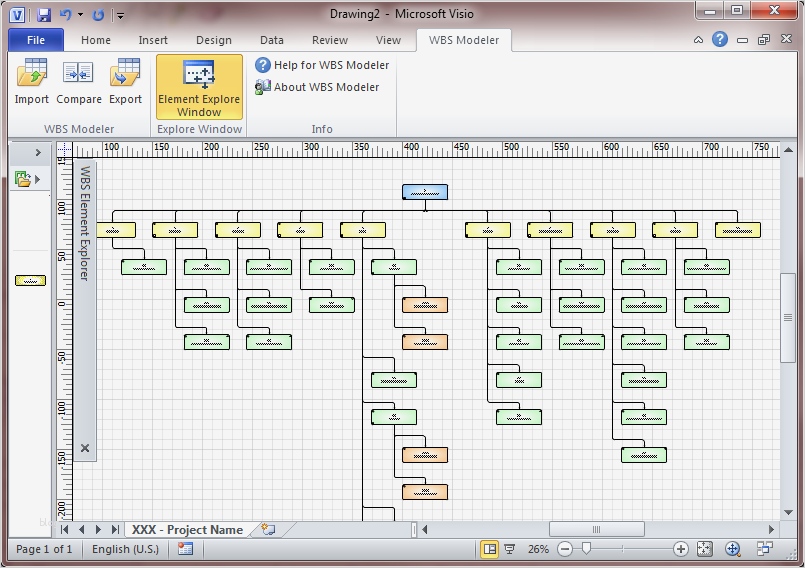
Task: Expand the Shapes pane chevron
Action: coord(37,153)
